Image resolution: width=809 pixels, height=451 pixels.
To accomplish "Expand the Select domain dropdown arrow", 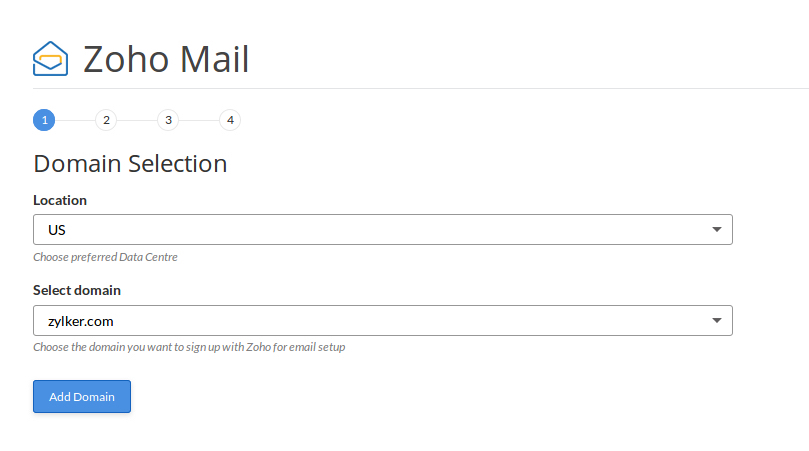I will pos(716,320).
